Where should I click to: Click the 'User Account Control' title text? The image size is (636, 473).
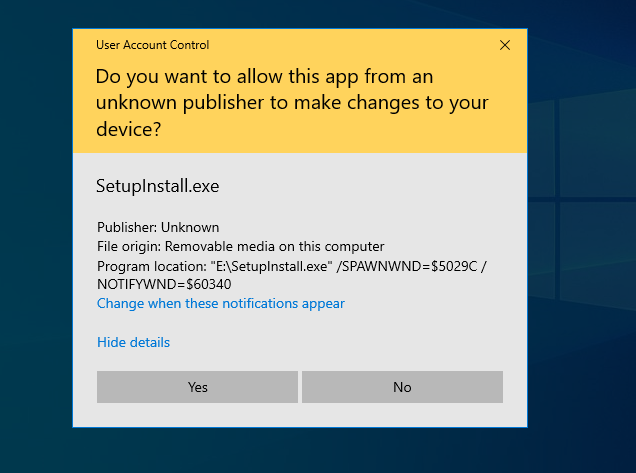point(152,45)
